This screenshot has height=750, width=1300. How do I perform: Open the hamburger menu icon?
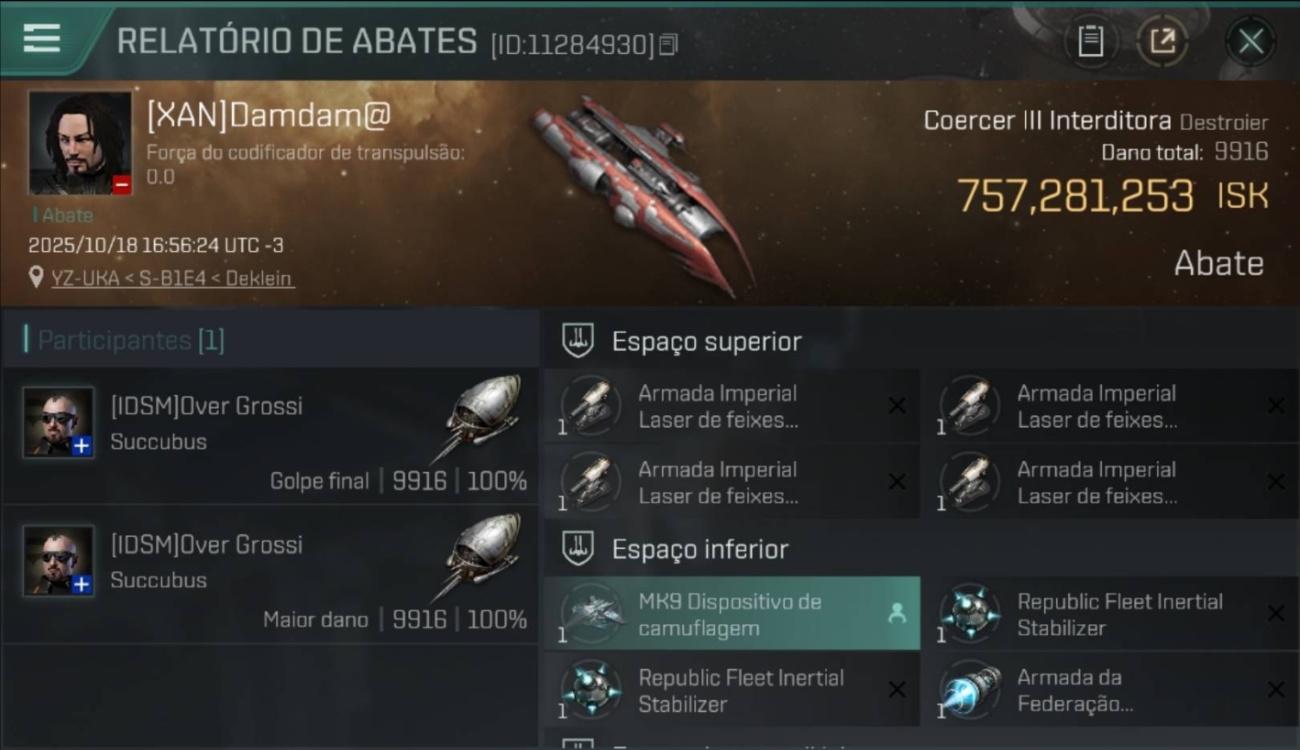coord(41,39)
